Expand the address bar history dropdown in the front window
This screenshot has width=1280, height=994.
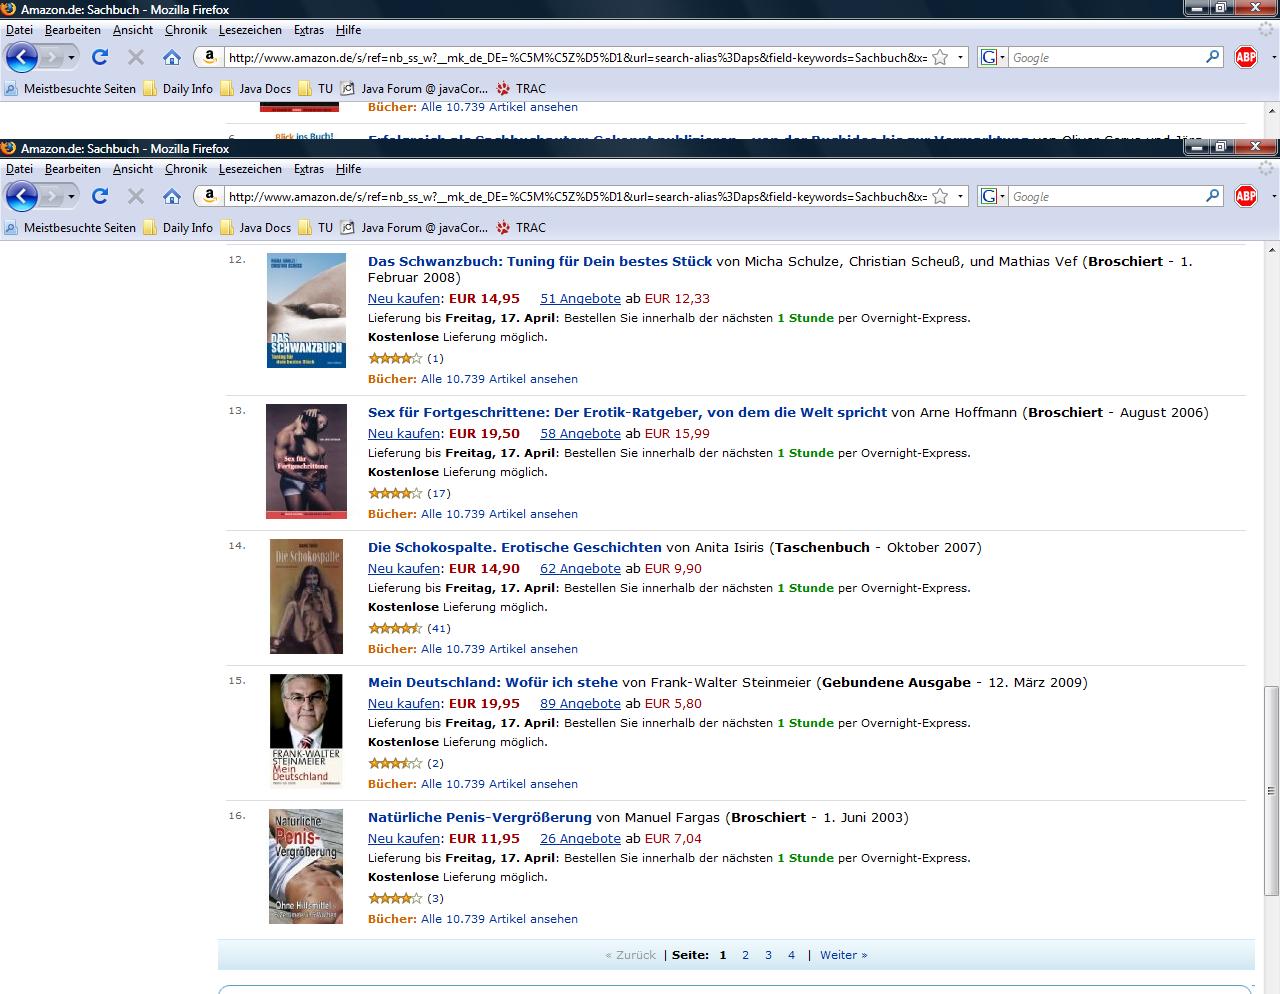pos(961,197)
